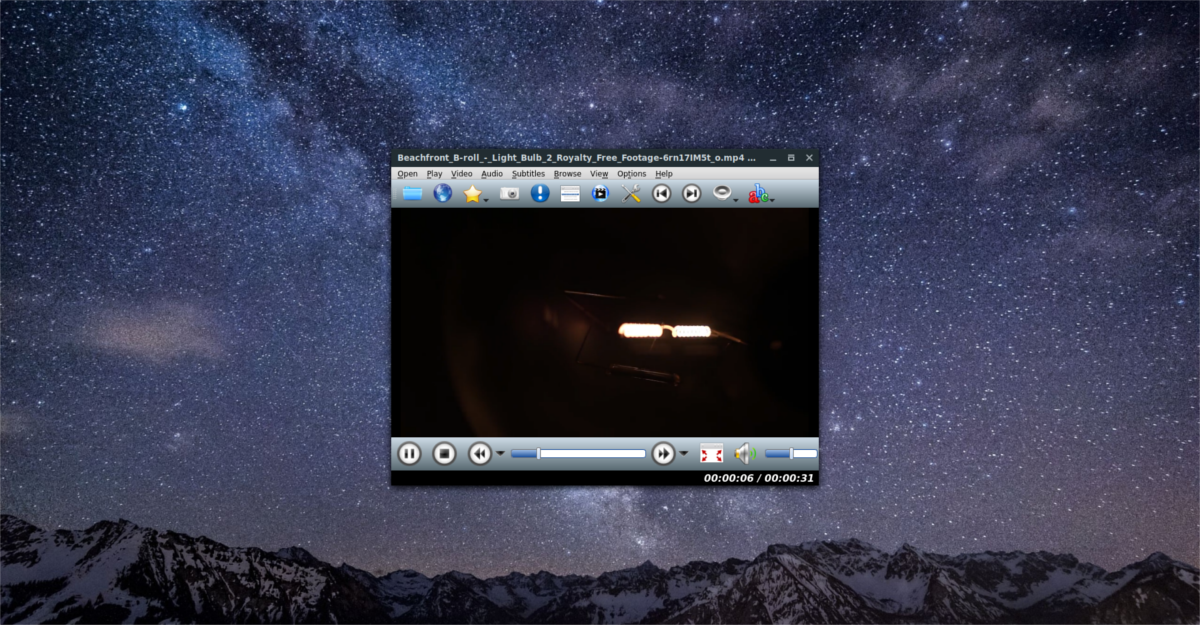1200x625 pixels.
Task: Stop the video playback
Action: 444,453
